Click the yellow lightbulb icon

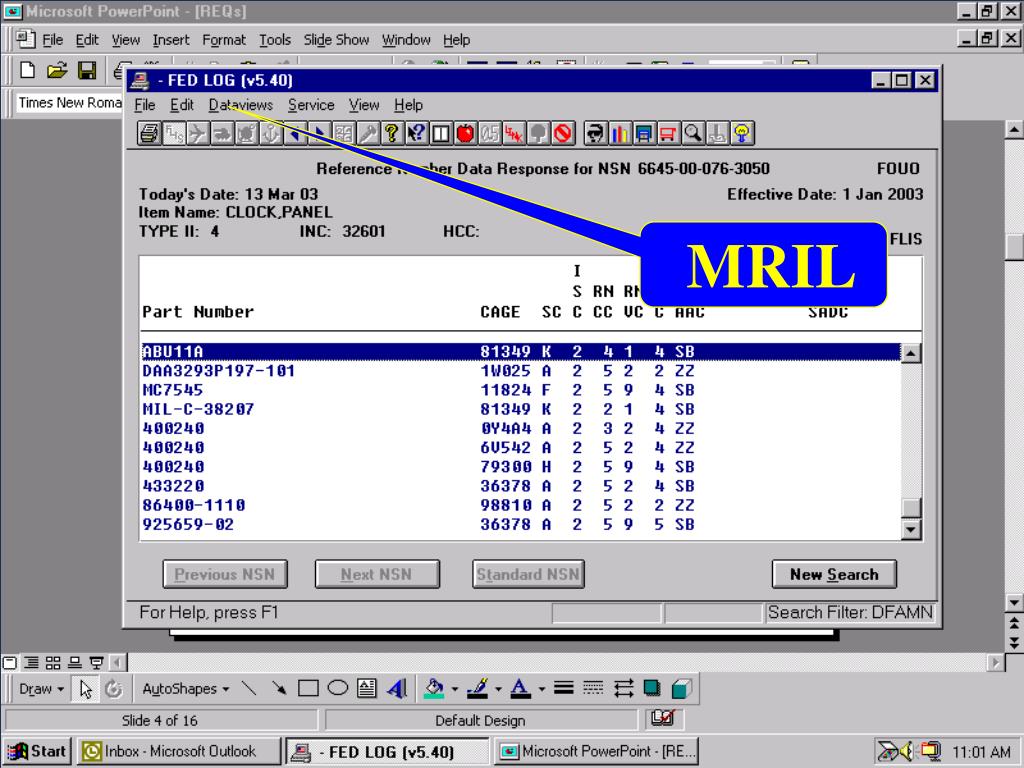pyautogui.click(x=742, y=133)
